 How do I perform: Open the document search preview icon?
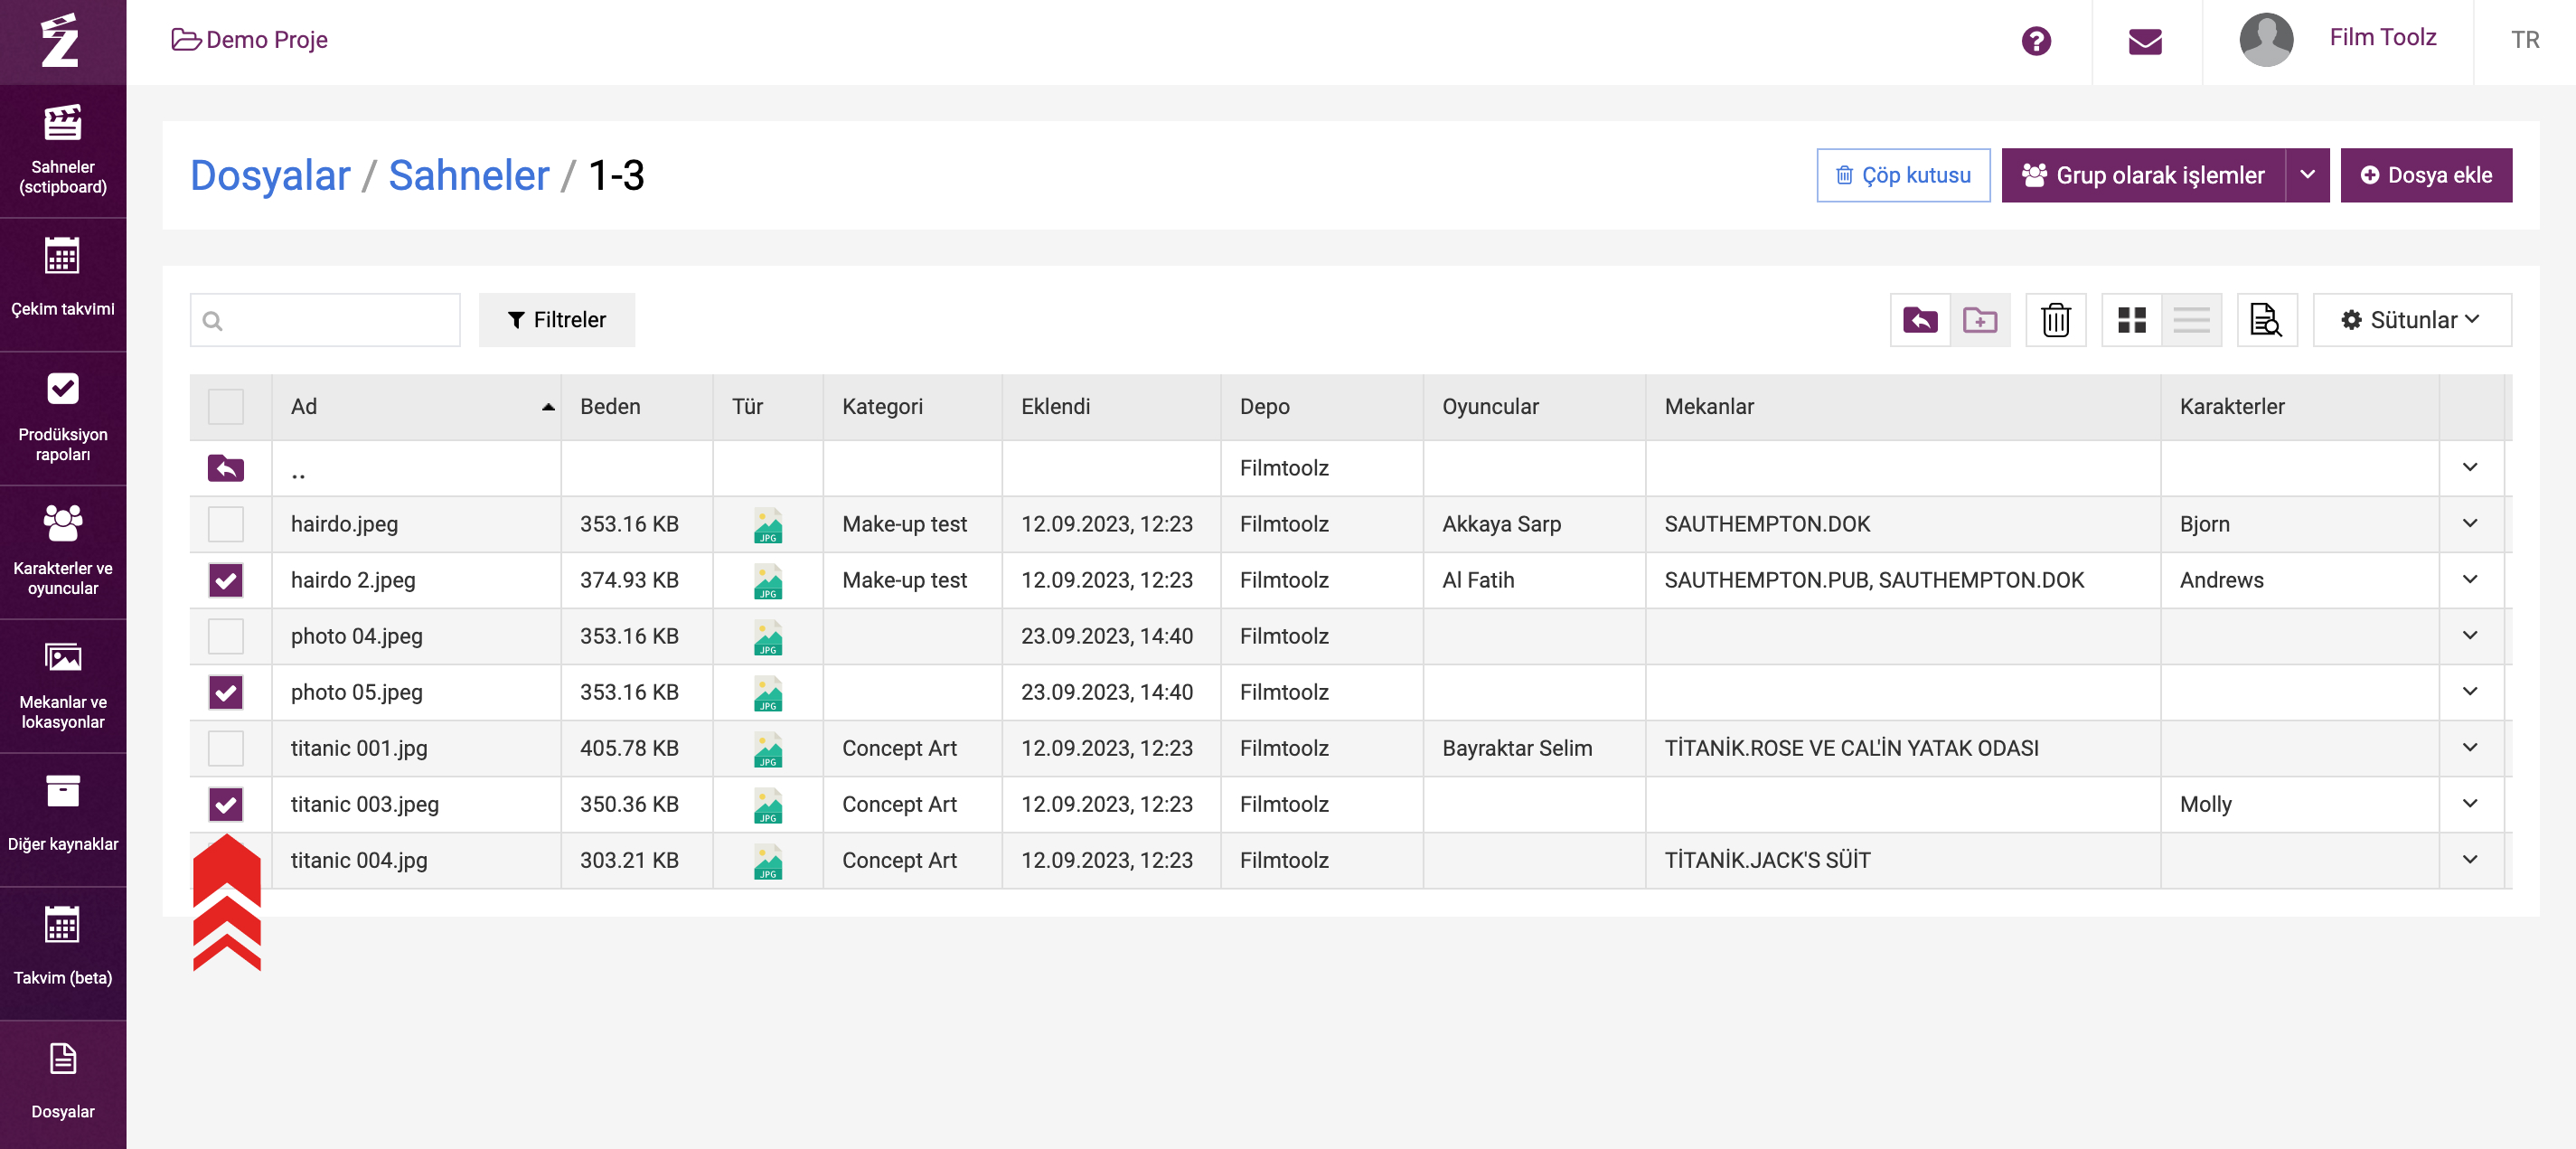coord(2265,320)
